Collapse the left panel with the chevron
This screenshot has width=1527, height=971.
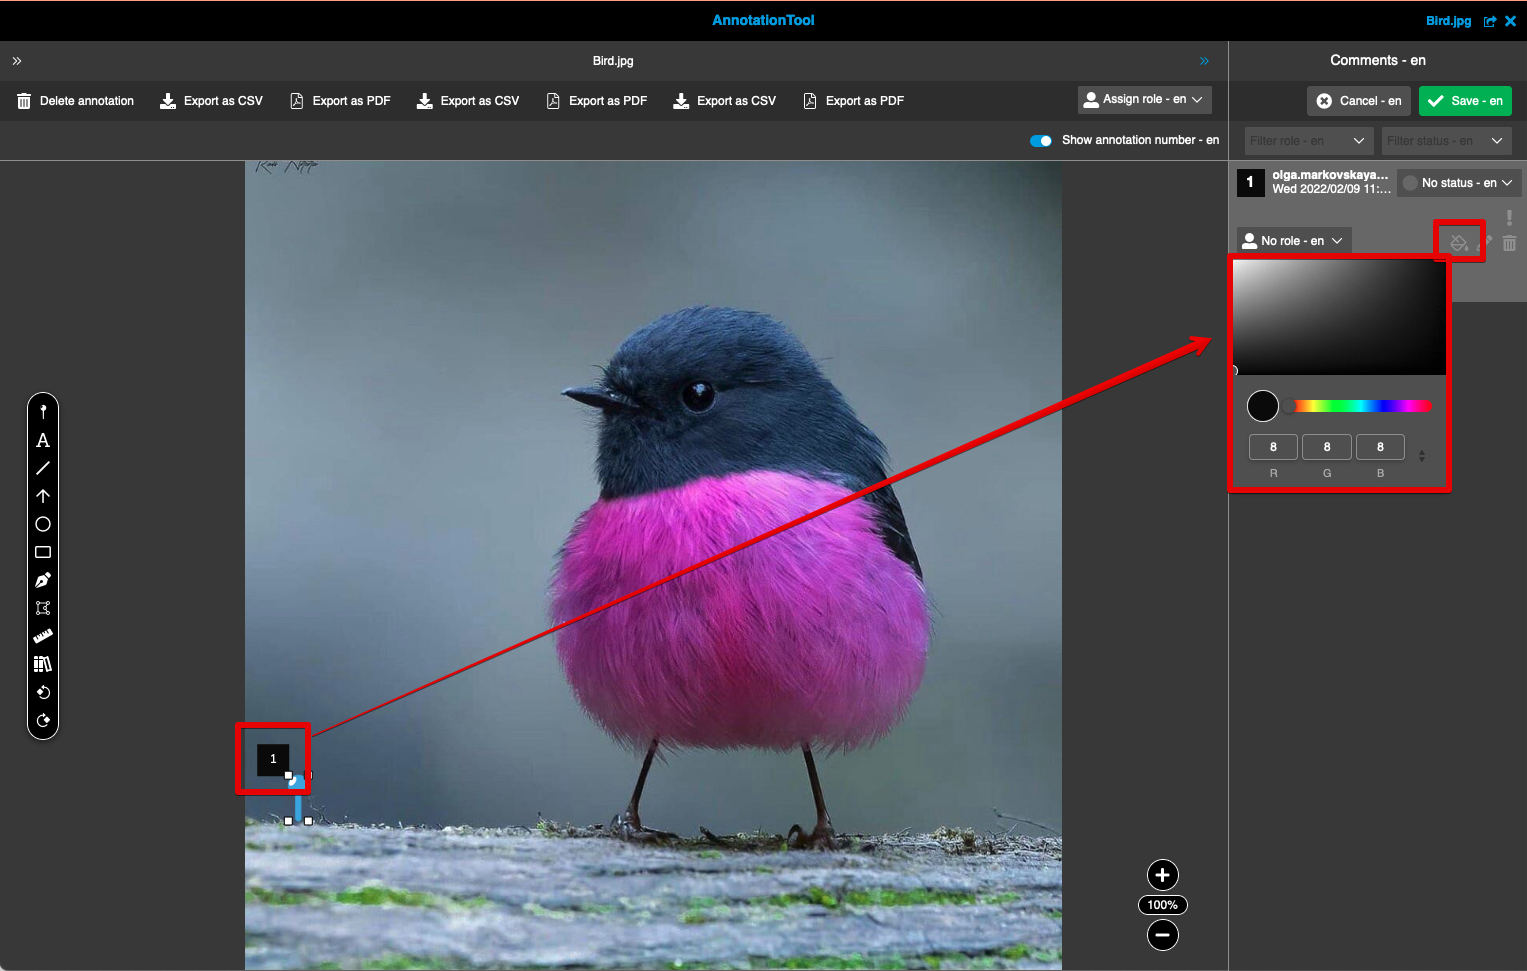[x=16, y=60]
